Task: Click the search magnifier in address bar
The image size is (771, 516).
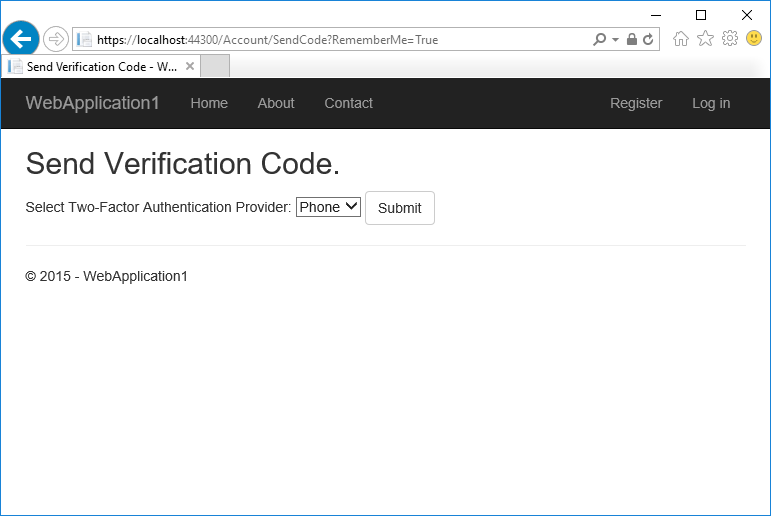Action: 599,40
